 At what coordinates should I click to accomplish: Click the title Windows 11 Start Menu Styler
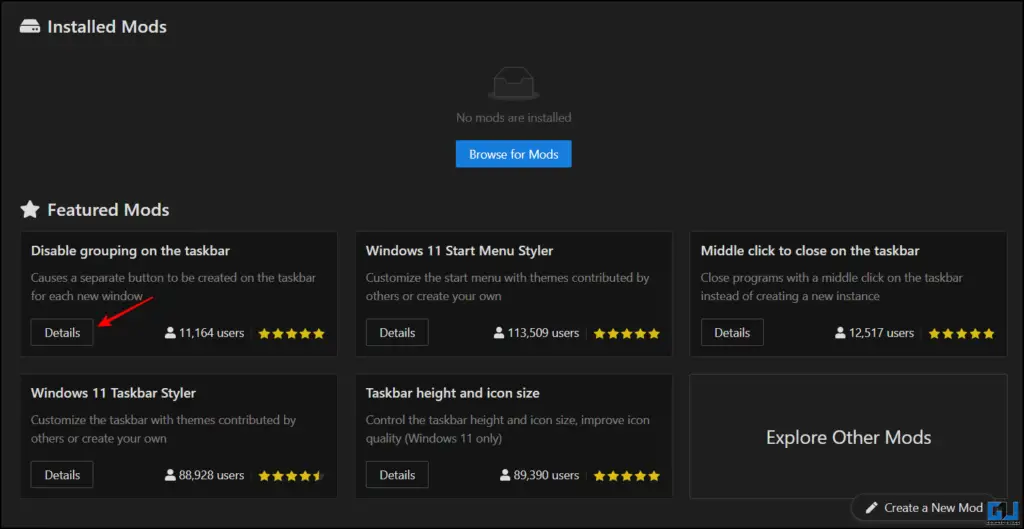(460, 251)
